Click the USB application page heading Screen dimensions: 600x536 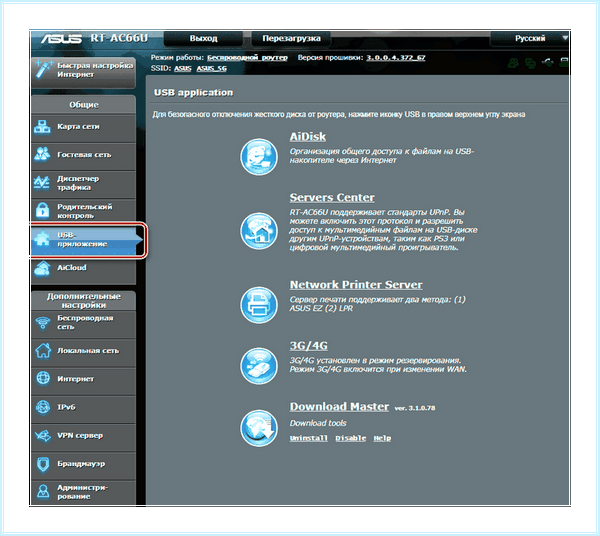(x=193, y=93)
